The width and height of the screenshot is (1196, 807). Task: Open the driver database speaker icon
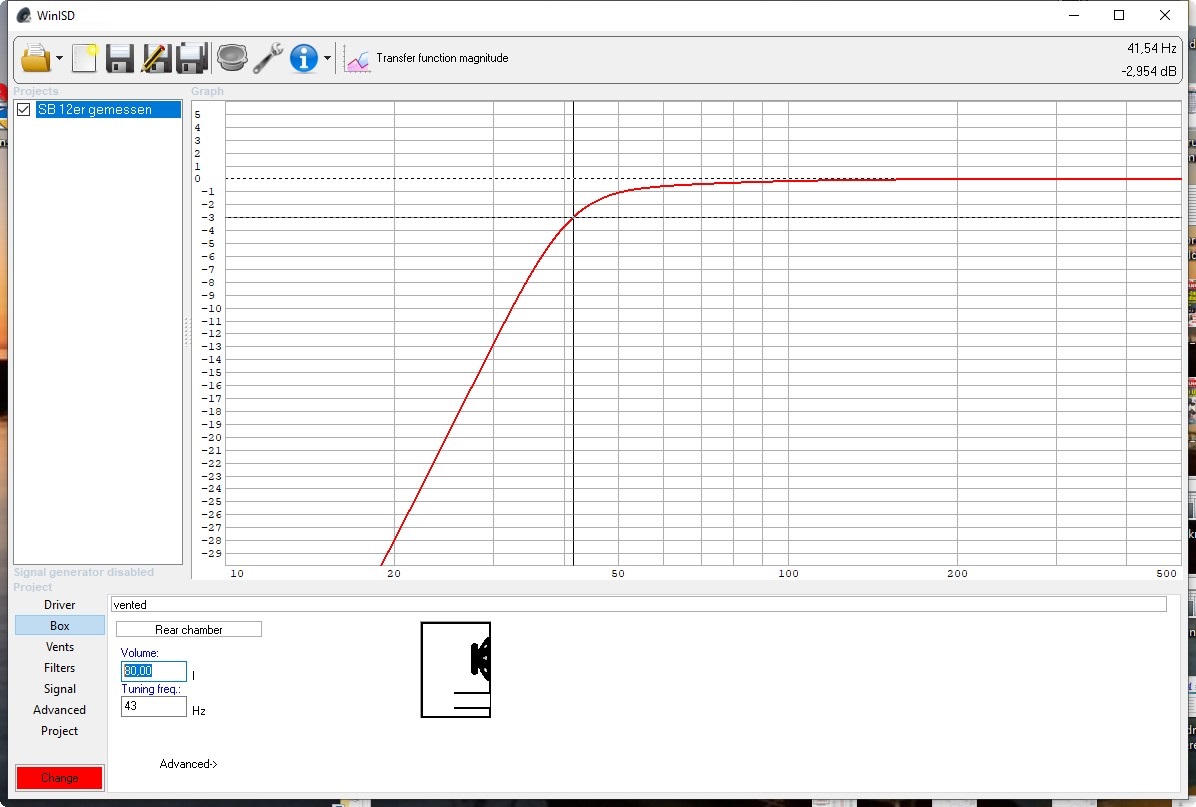click(232, 58)
